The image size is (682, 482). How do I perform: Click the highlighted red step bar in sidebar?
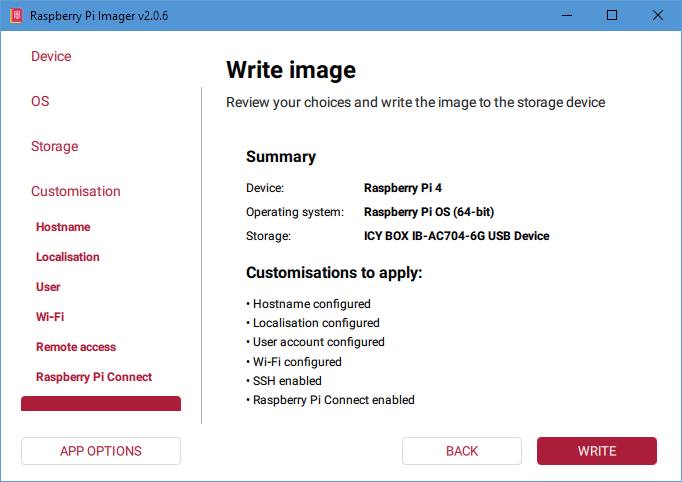(101, 404)
